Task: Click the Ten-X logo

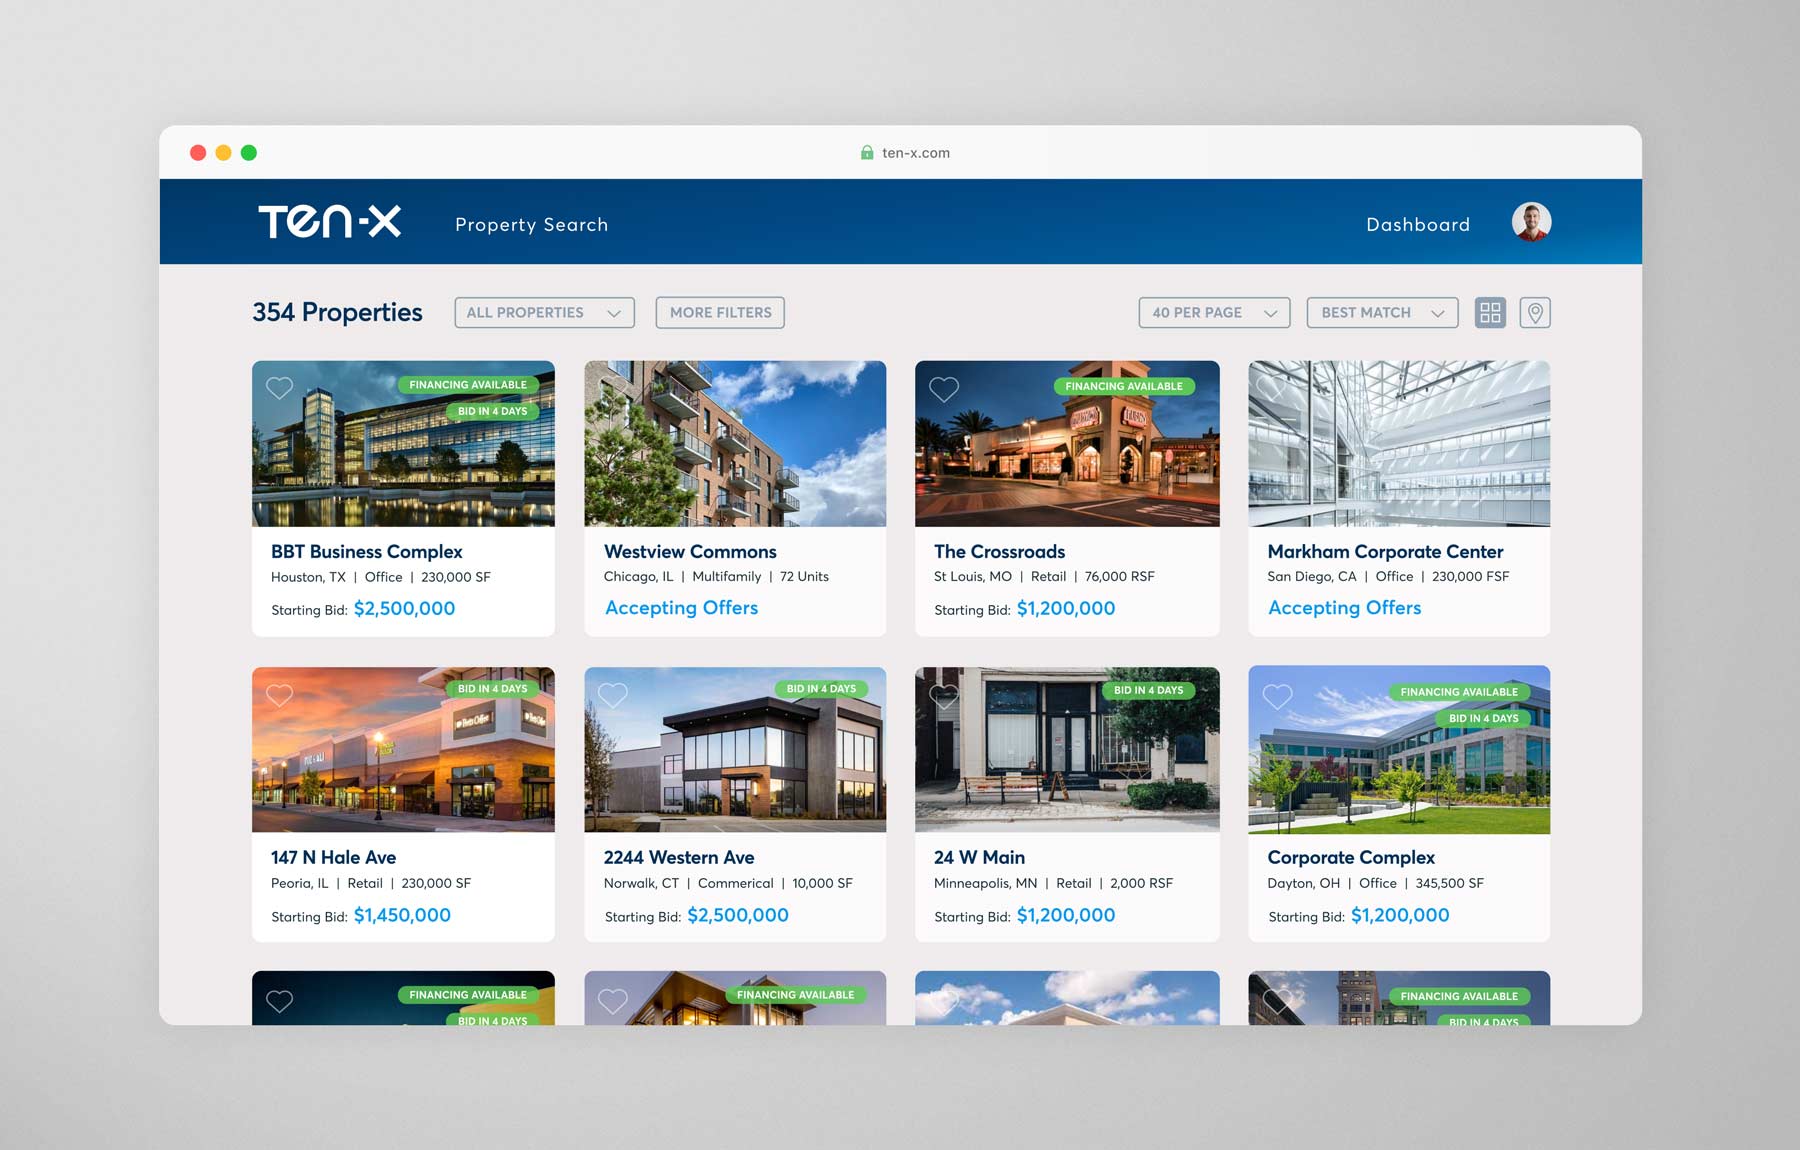Action: pos(330,222)
